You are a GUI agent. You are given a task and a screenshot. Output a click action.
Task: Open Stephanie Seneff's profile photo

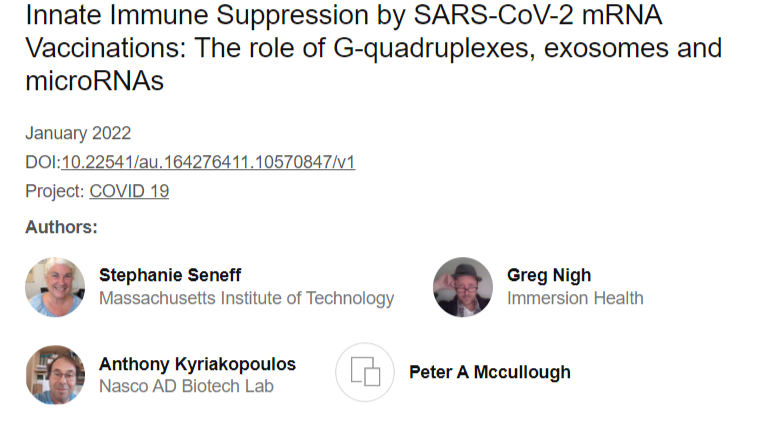55,287
